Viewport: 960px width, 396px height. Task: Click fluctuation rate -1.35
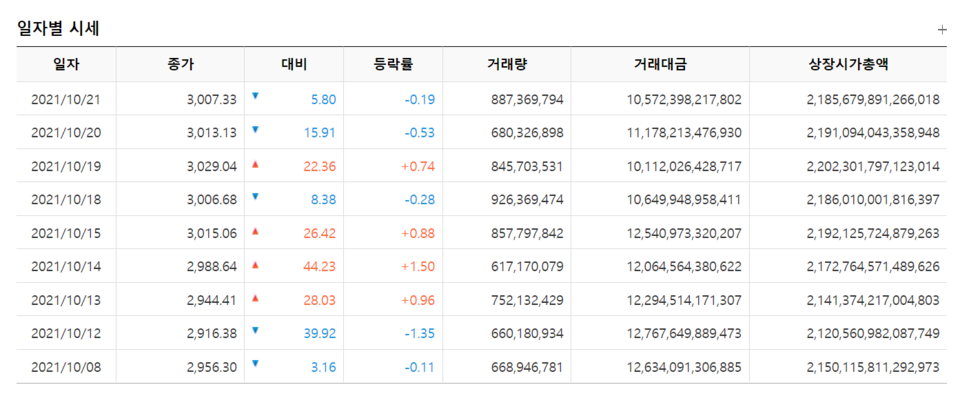tap(420, 334)
